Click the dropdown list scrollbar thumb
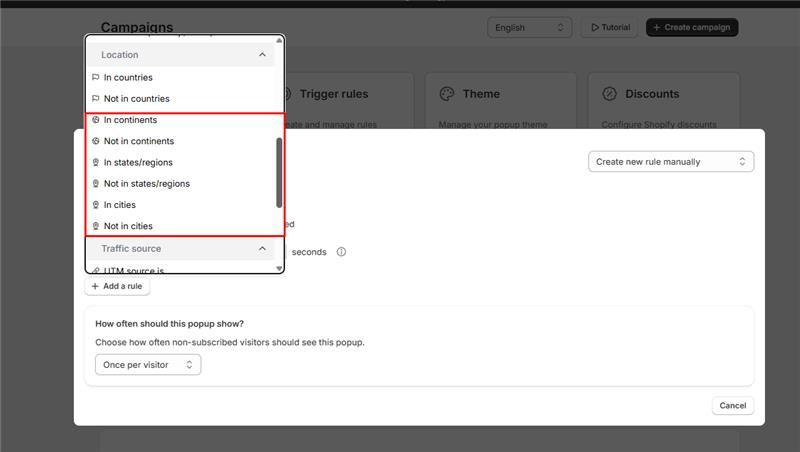Viewport: 800px width, 452px height. pyautogui.click(x=279, y=172)
